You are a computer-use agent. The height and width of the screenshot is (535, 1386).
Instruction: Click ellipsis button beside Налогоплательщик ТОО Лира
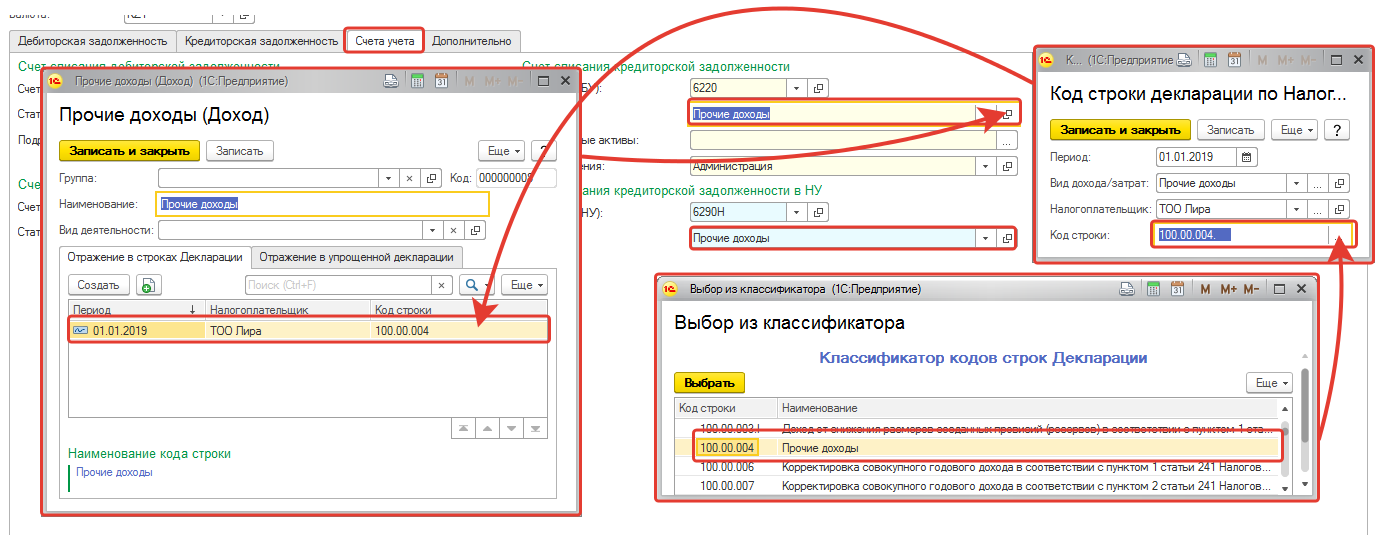1319,210
